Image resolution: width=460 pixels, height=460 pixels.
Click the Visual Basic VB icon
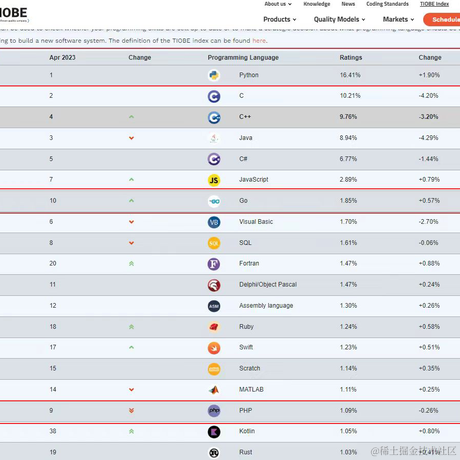[x=214, y=222]
